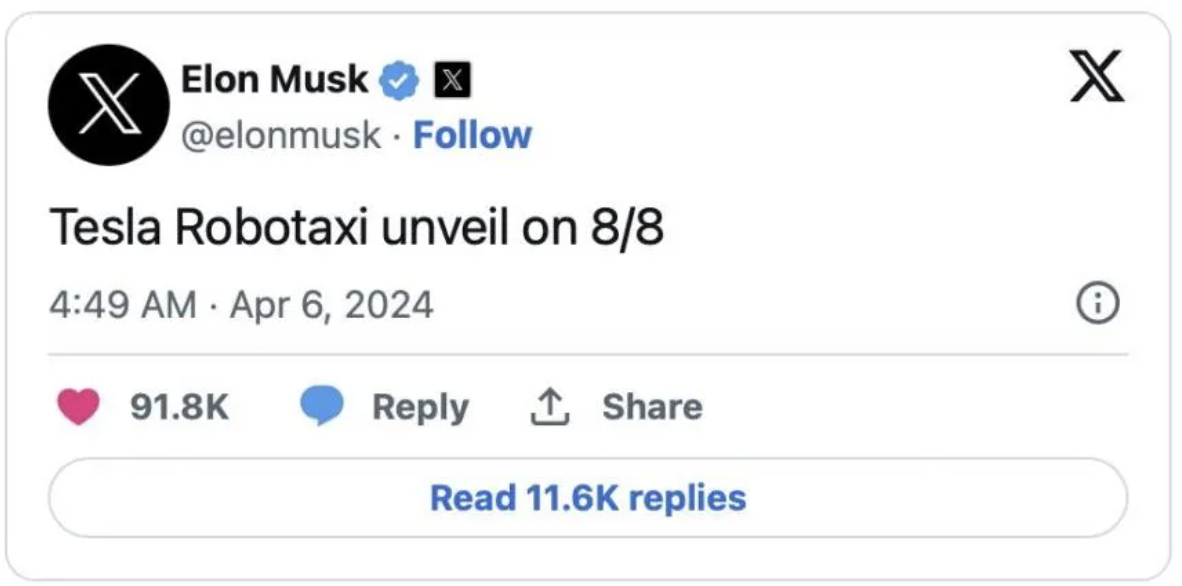Viewport: 1182px width, 586px height.
Task: Click the share upload arrow icon
Action: click(x=547, y=406)
